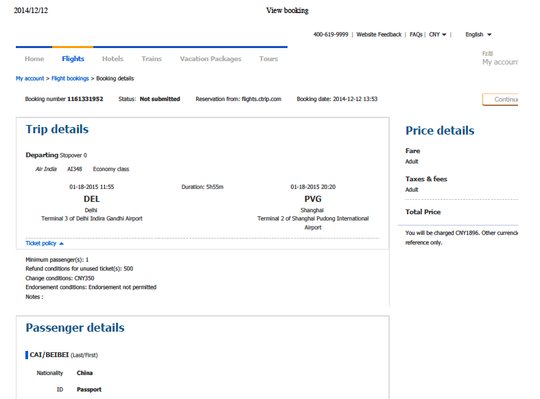540x399 pixels.
Task: Select the Flights tab
Action: coord(73,59)
